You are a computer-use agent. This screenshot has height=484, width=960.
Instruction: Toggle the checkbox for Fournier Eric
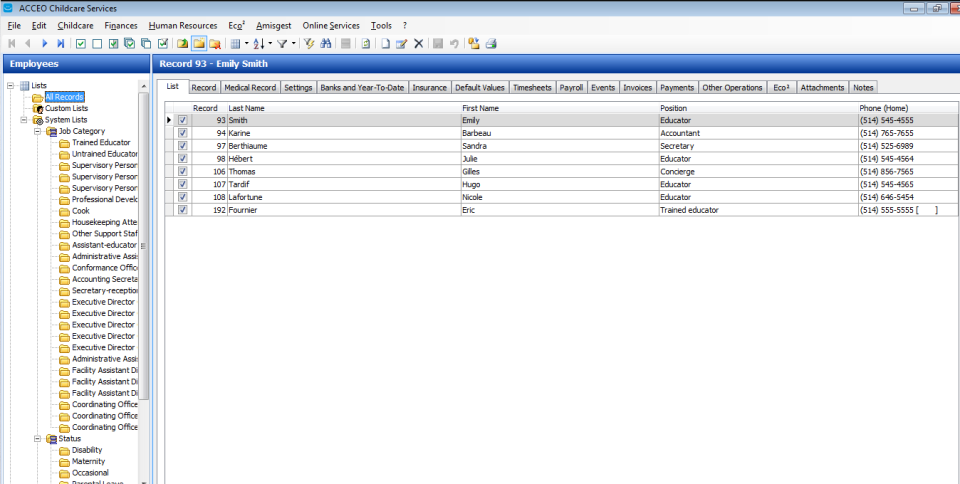[182, 210]
